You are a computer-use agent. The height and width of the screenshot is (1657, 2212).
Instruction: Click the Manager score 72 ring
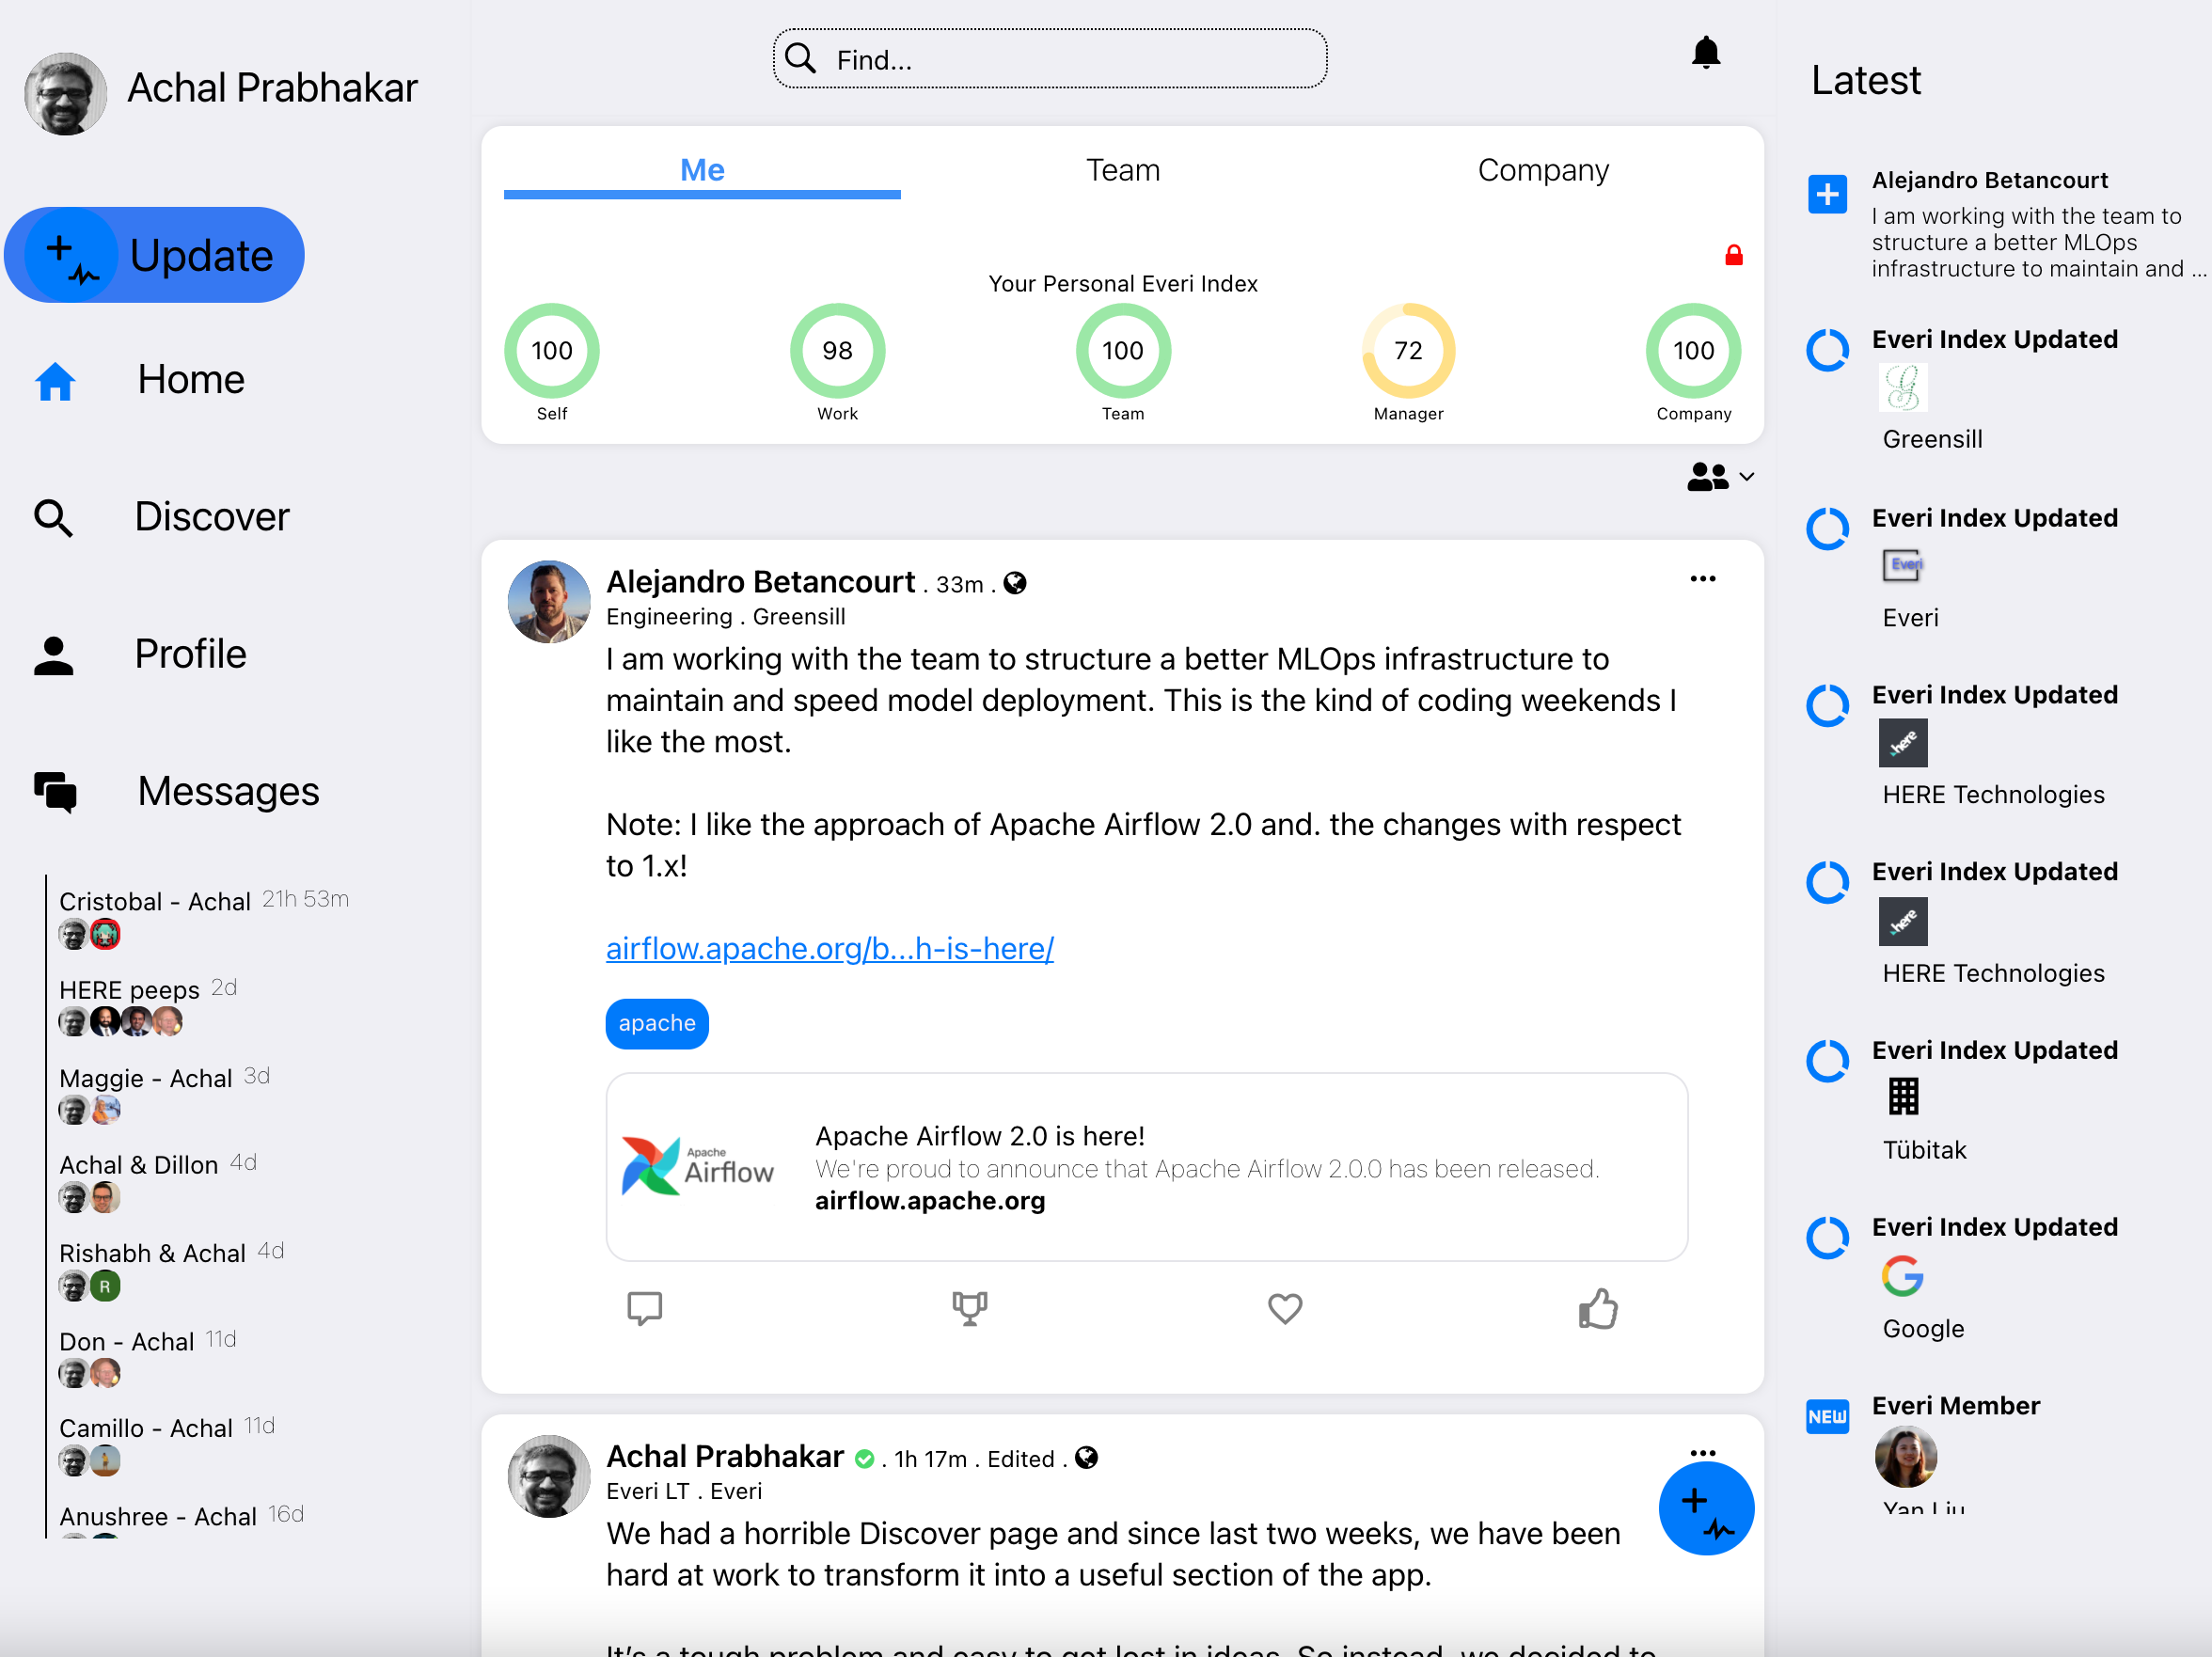(x=1407, y=351)
